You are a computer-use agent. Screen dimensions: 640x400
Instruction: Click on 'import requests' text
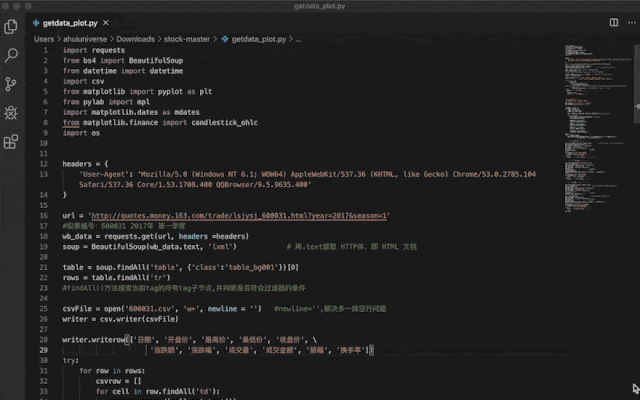pos(94,50)
